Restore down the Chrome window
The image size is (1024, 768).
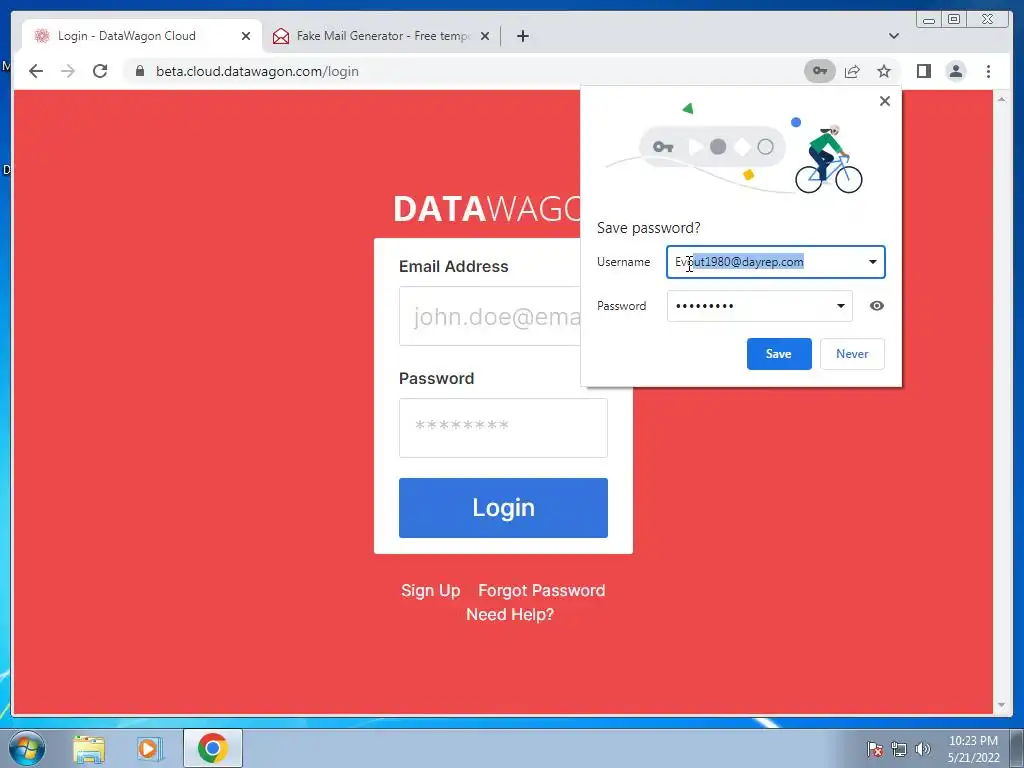point(954,20)
